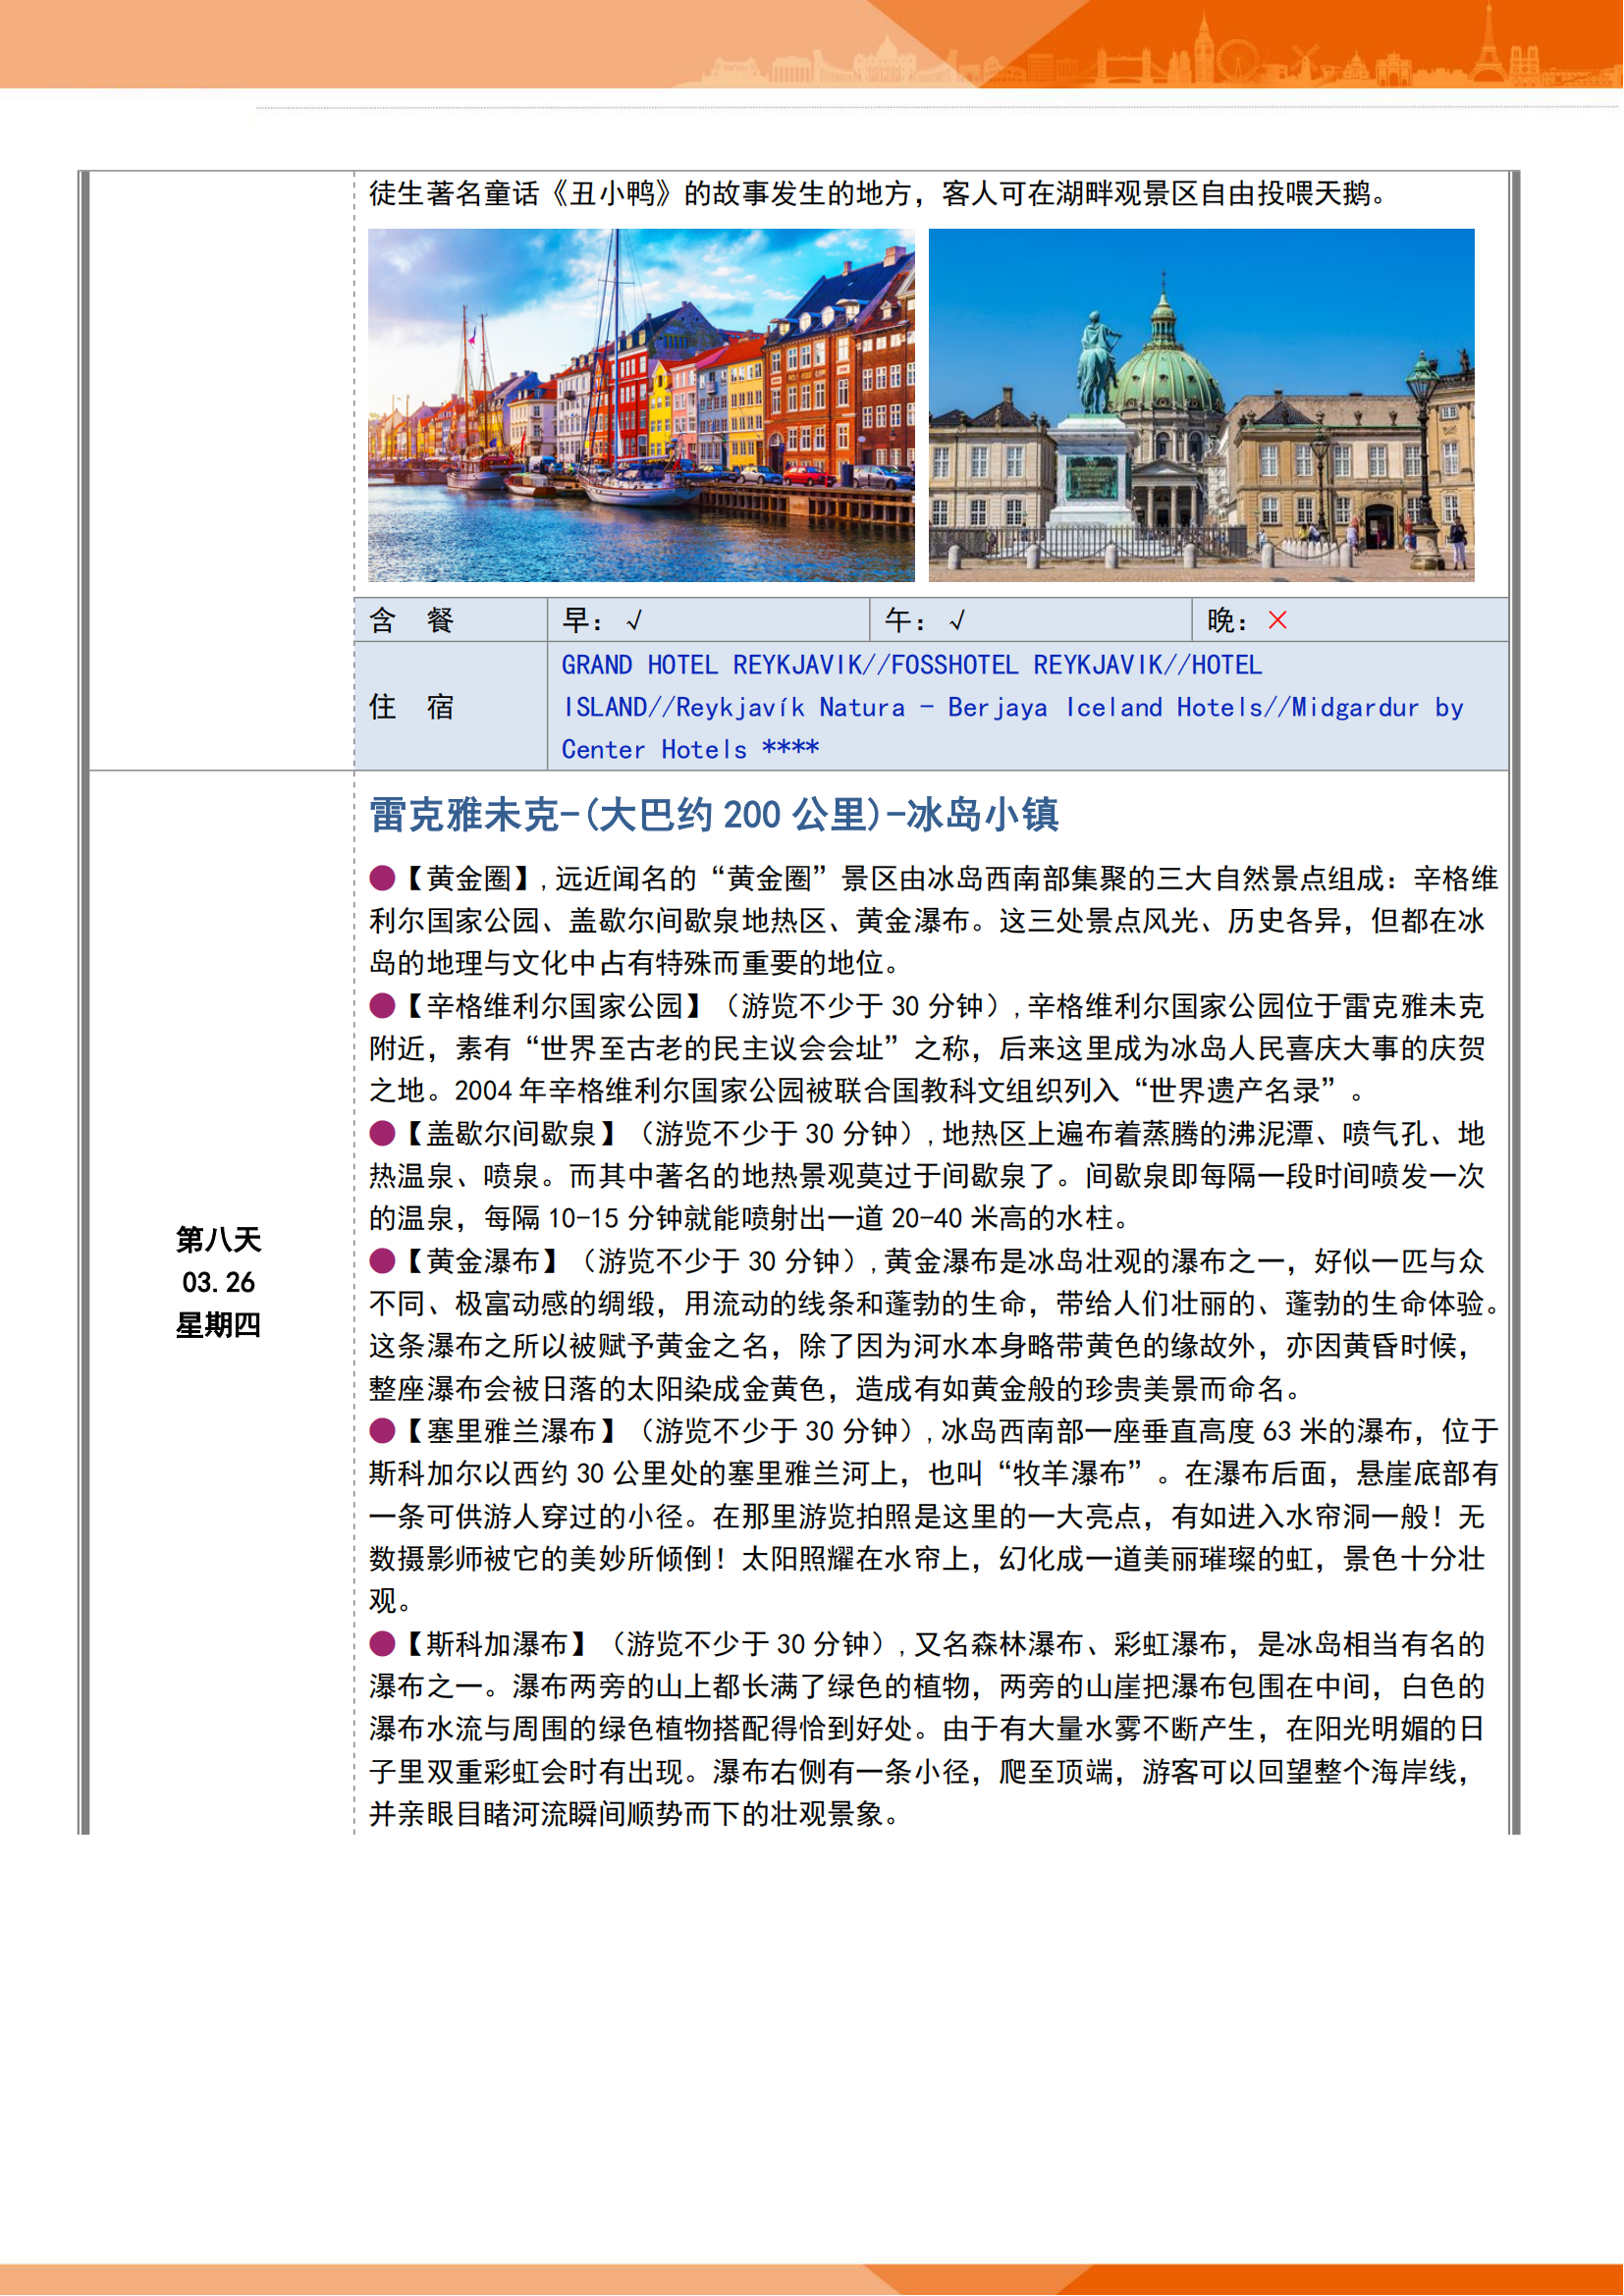This screenshot has height=2296, width=1624.
Task: Click the 雷克雅未克 route heading
Action: click(x=714, y=815)
